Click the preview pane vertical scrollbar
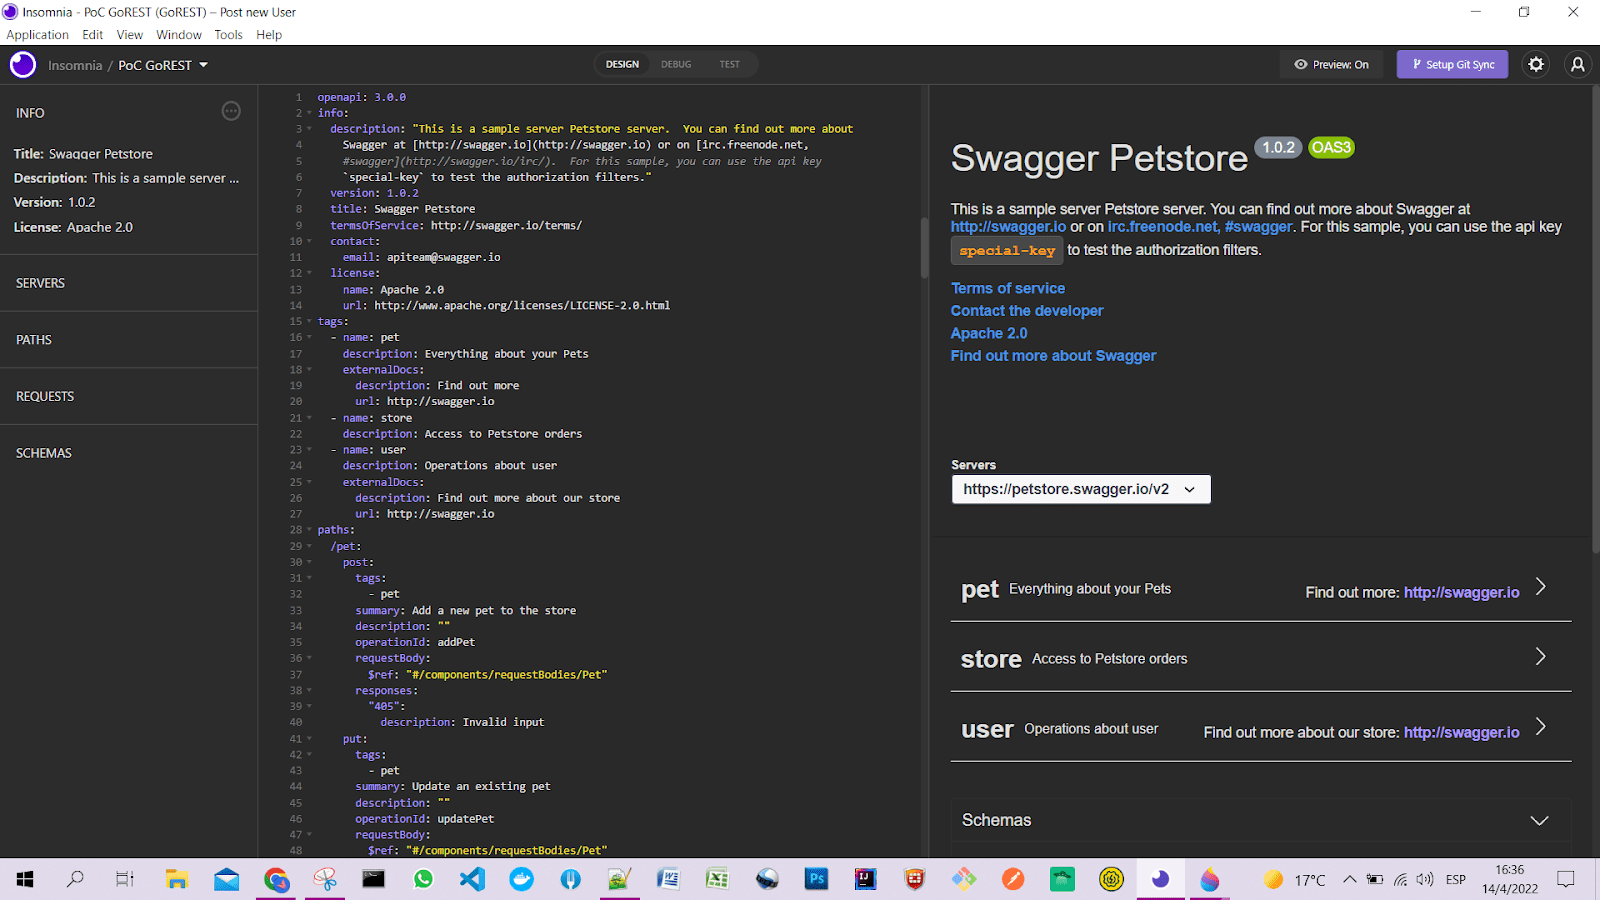1600x900 pixels. [1595, 320]
